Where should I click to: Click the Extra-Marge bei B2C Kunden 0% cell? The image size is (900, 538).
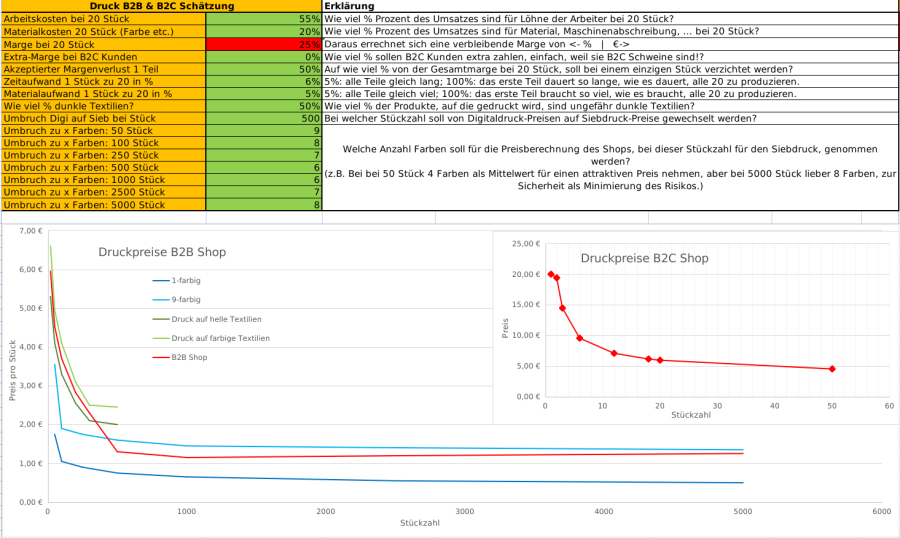coord(263,57)
